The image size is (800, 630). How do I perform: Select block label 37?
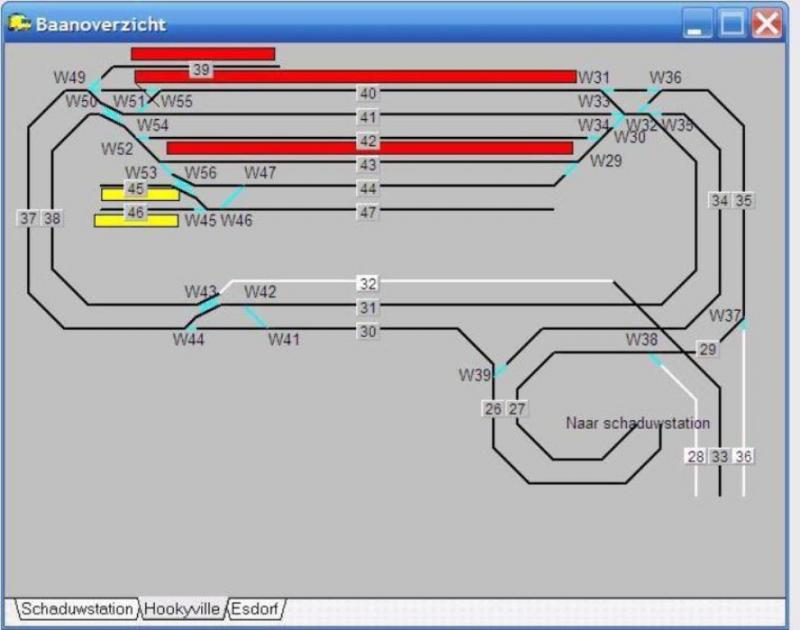(28, 218)
